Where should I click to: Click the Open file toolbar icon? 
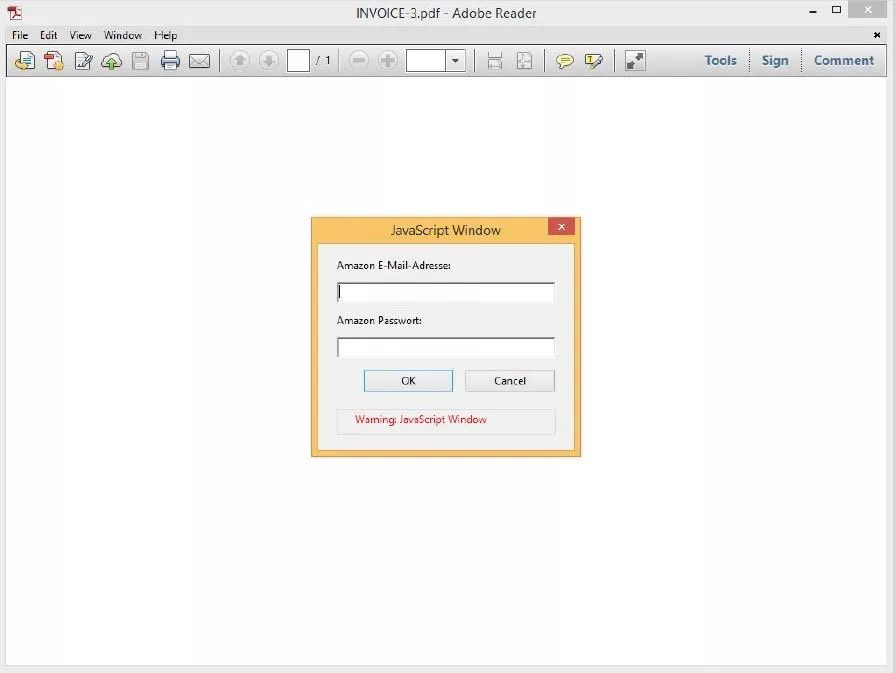(x=25, y=61)
